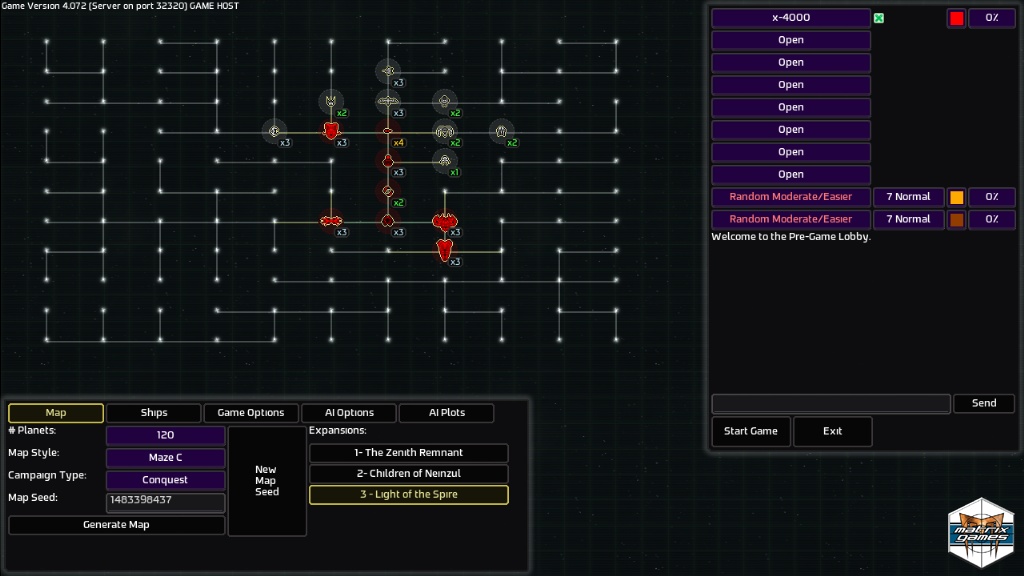Image resolution: width=1024 pixels, height=576 pixels.
Task: Pick the grey wide-winged icon just above the x4 planet
Action: (388, 101)
